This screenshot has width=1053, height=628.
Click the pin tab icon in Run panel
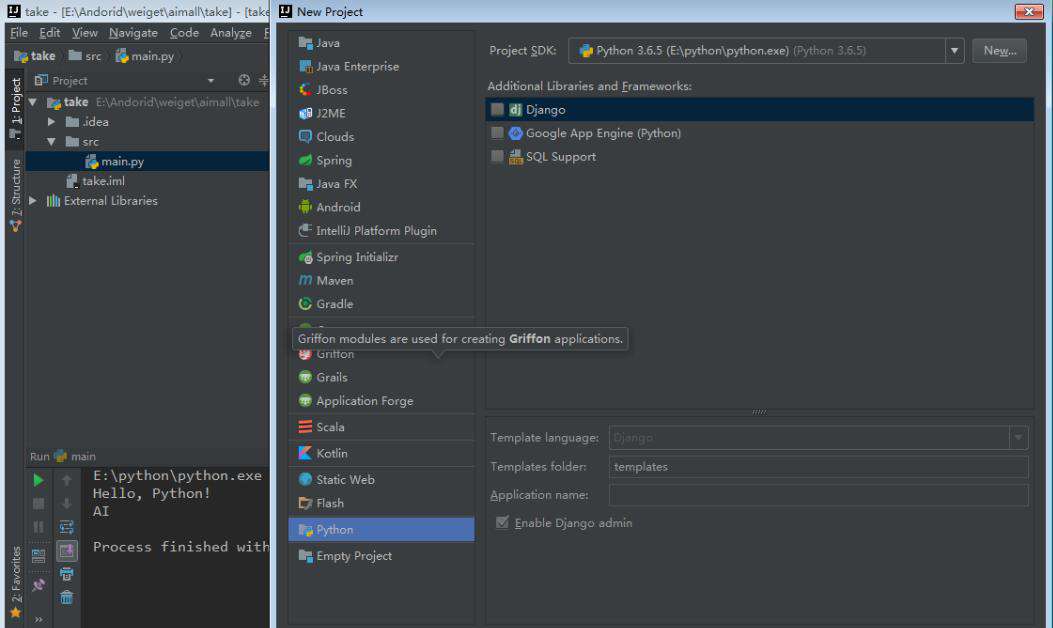38,584
